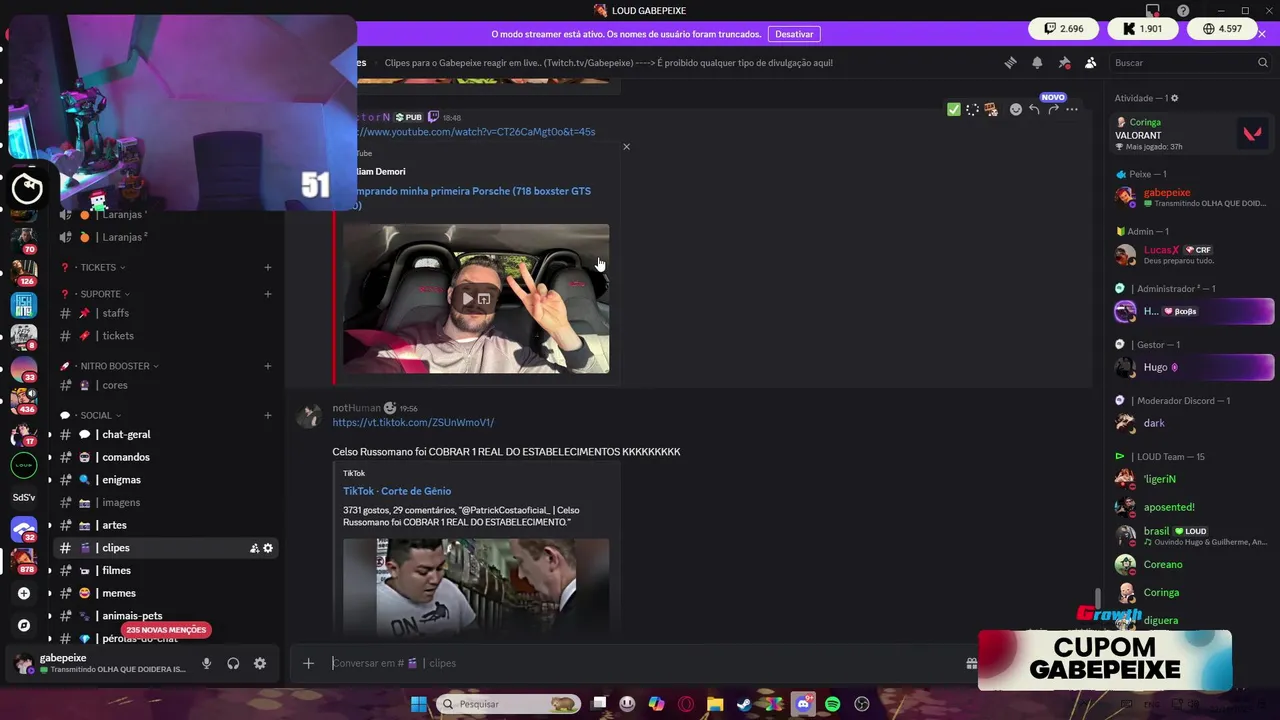
Task: Open the Help question mark icon
Action: point(1183,10)
